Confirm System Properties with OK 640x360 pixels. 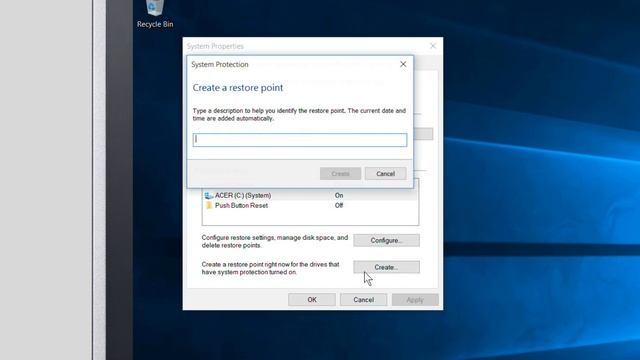point(312,300)
